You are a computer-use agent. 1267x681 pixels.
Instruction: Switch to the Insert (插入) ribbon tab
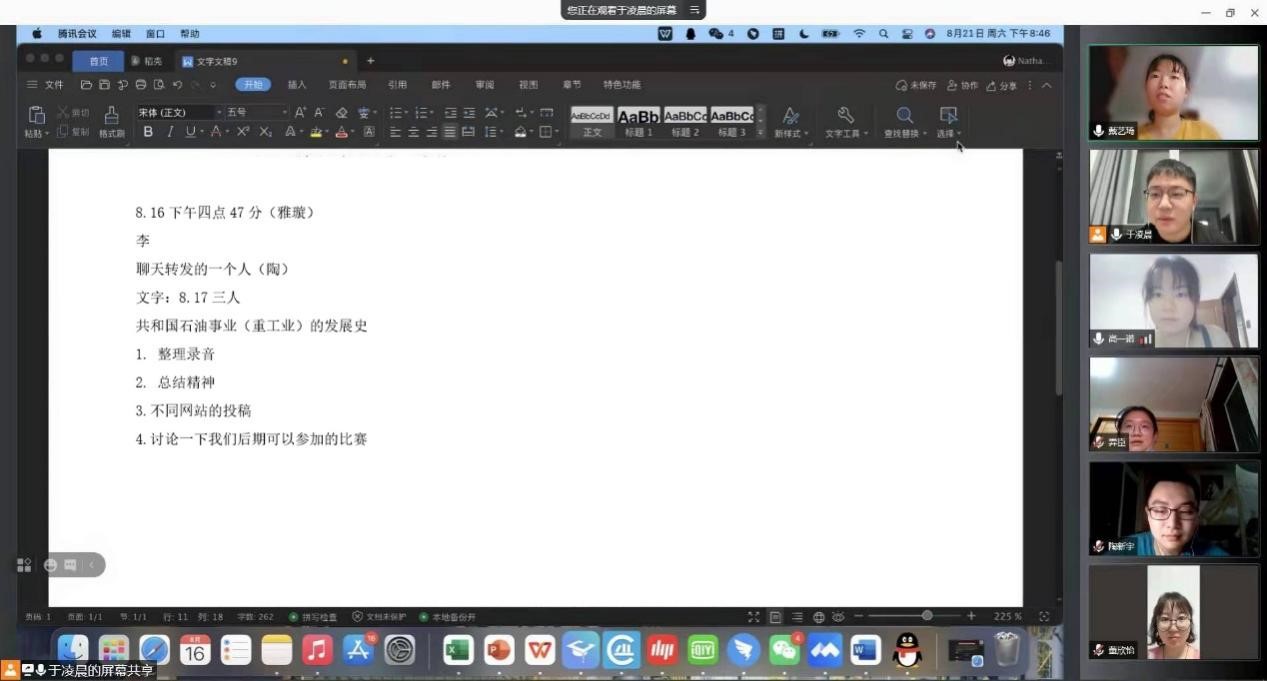coord(297,85)
